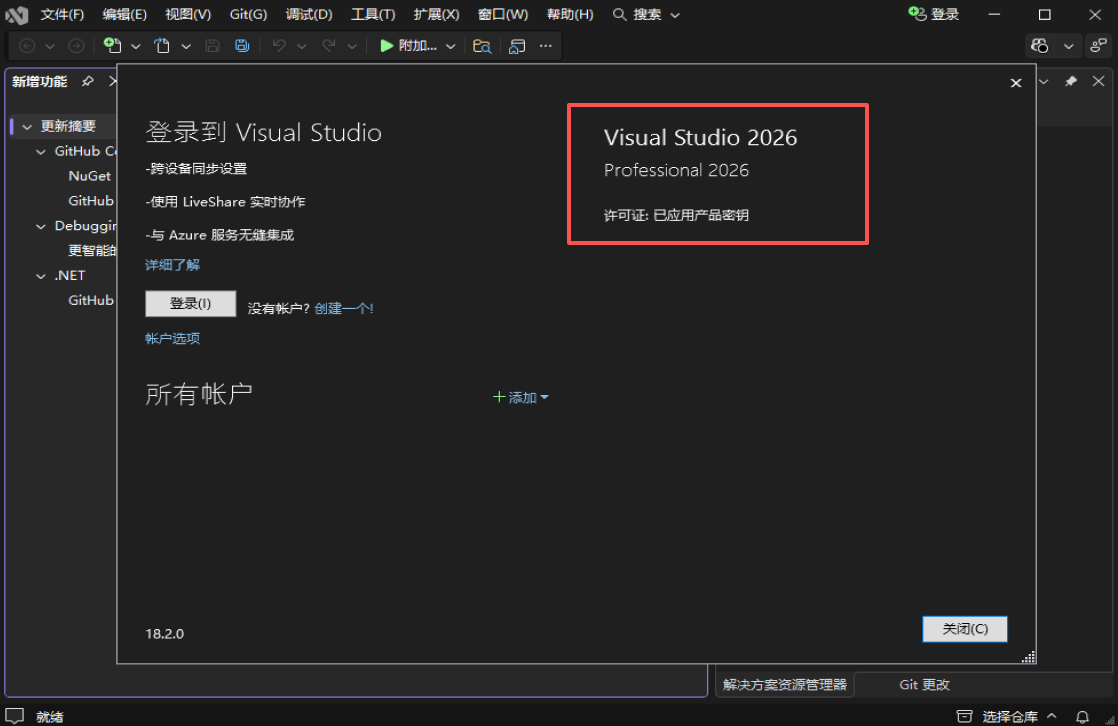The width and height of the screenshot is (1118, 726).
Task: Open the 扩展(X) menu
Action: pos(436,14)
